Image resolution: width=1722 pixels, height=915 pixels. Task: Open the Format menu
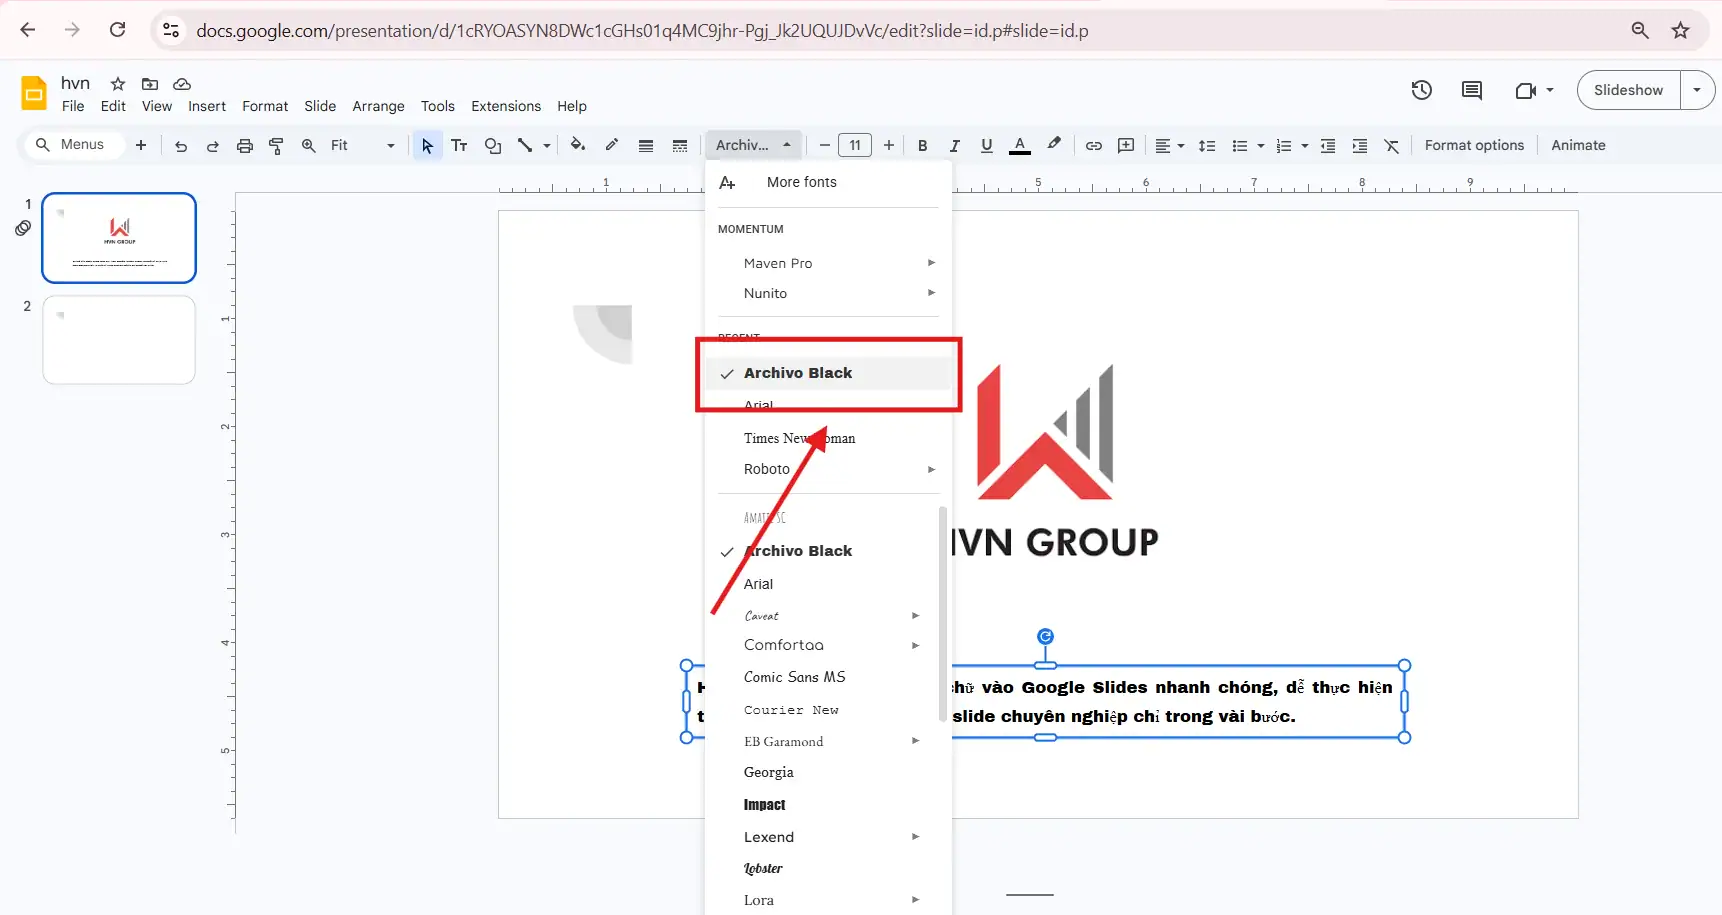point(265,106)
